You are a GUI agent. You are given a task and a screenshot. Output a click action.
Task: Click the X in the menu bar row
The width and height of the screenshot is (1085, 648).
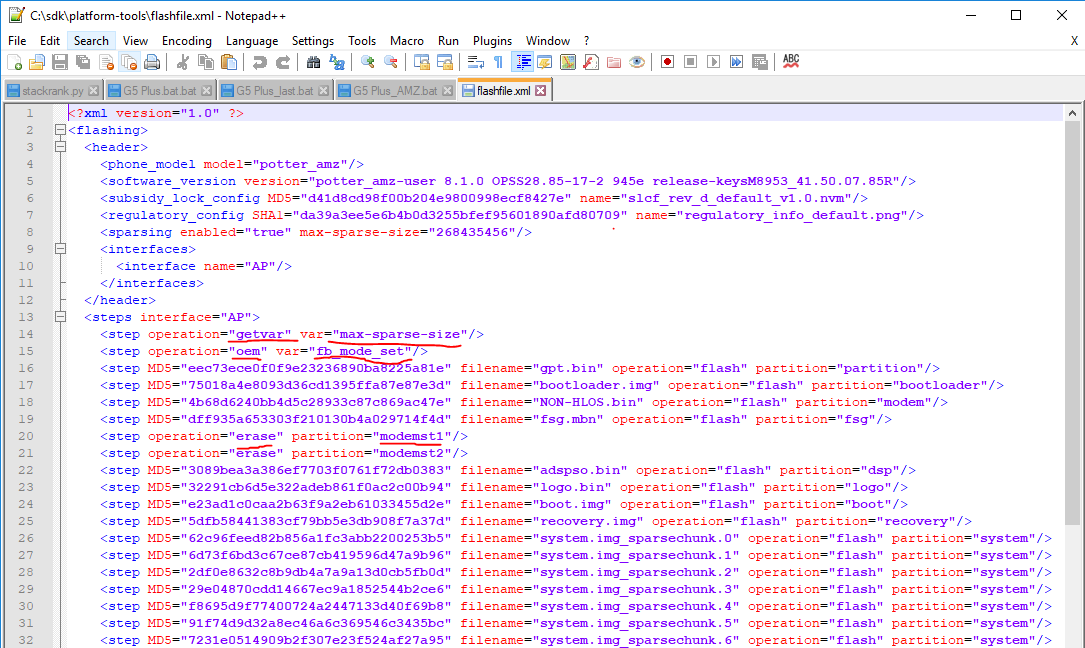coord(1074,41)
